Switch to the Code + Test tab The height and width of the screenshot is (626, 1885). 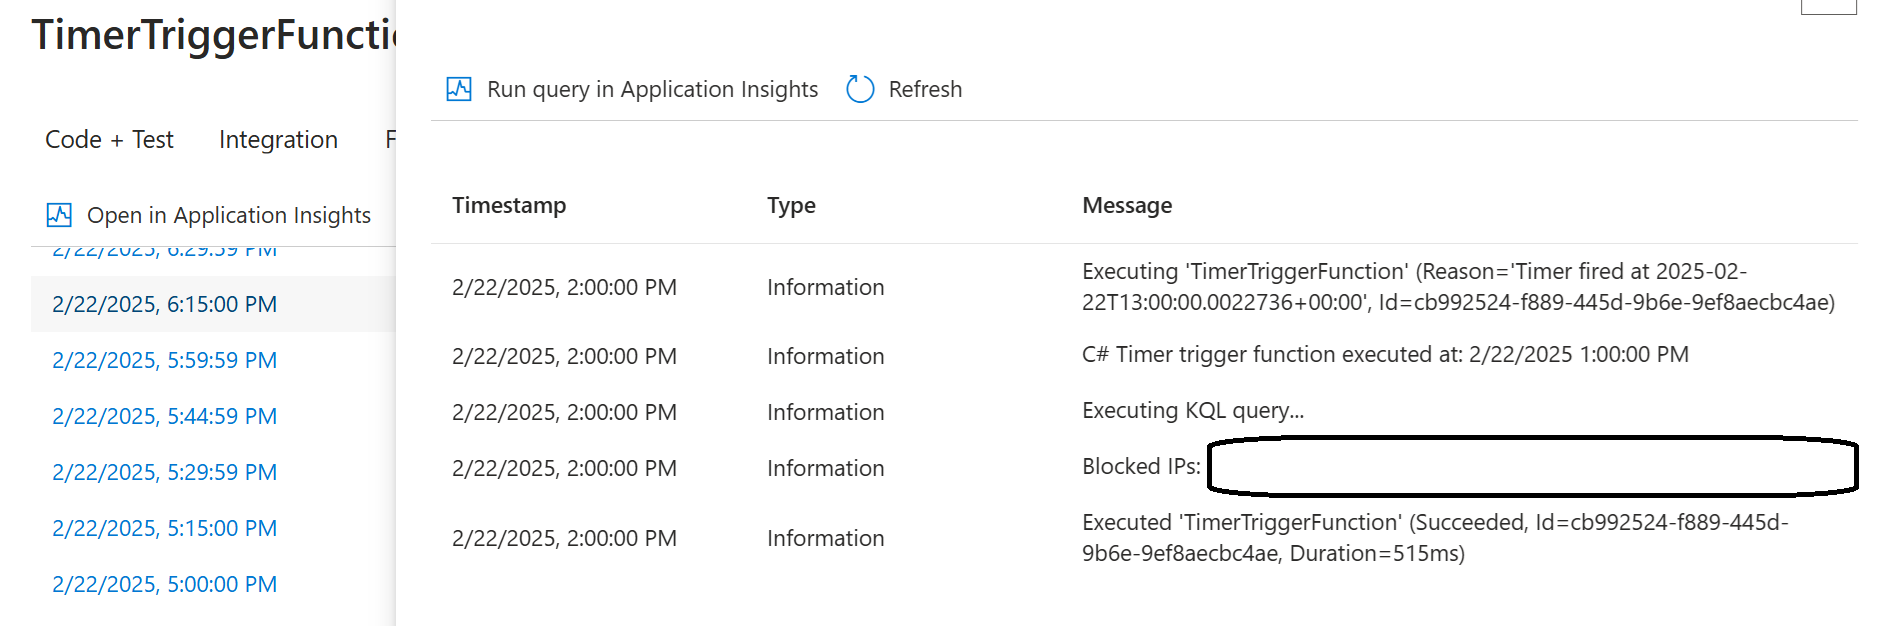(x=109, y=140)
